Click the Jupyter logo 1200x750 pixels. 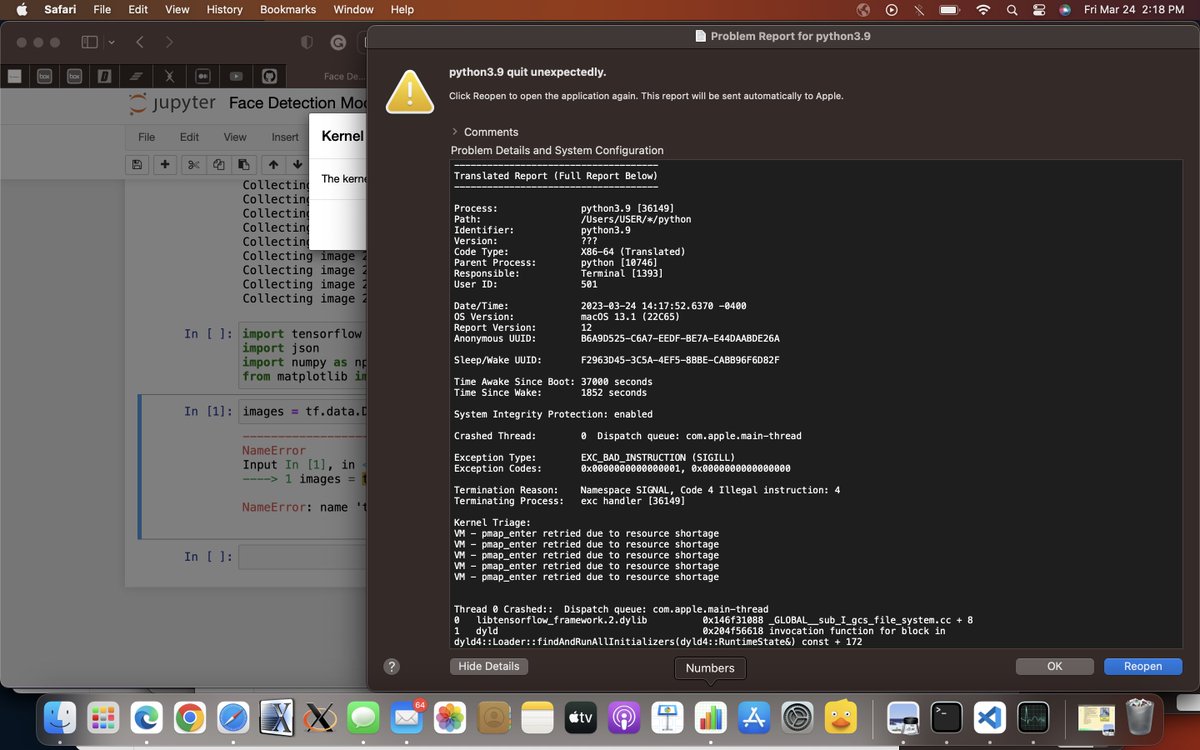(172, 104)
